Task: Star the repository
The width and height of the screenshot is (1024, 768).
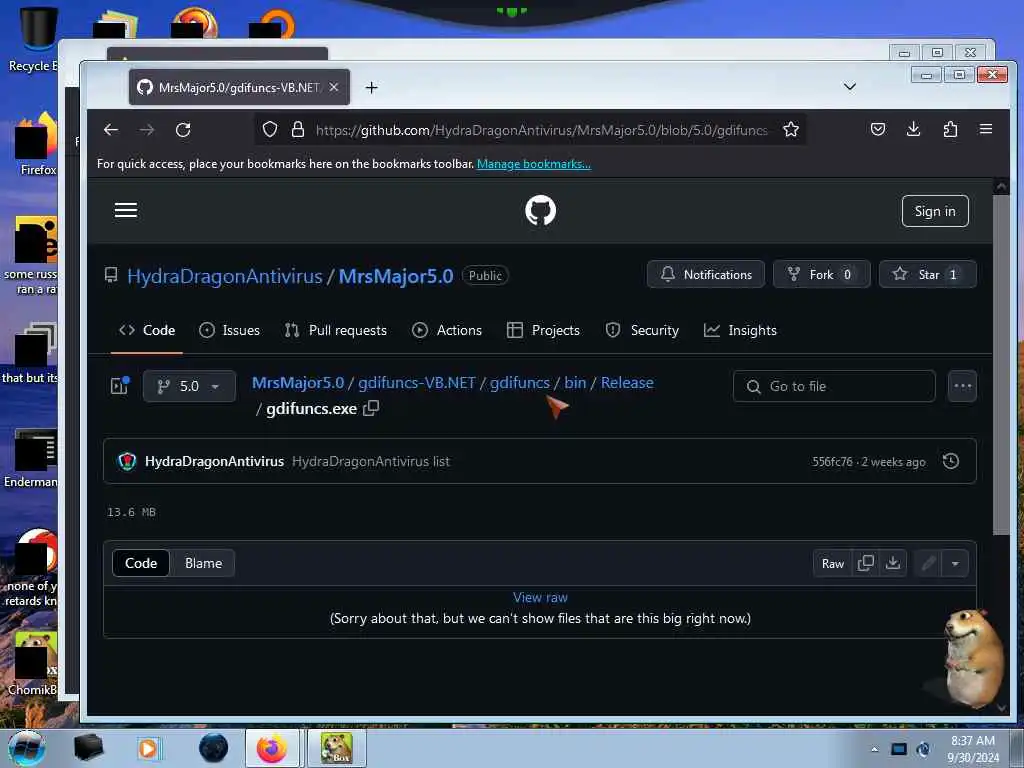Action: 927,274
